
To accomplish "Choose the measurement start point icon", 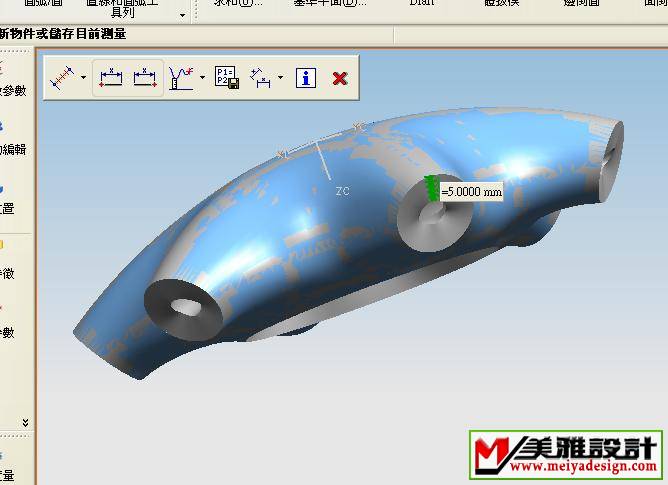I will tap(111, 78).
